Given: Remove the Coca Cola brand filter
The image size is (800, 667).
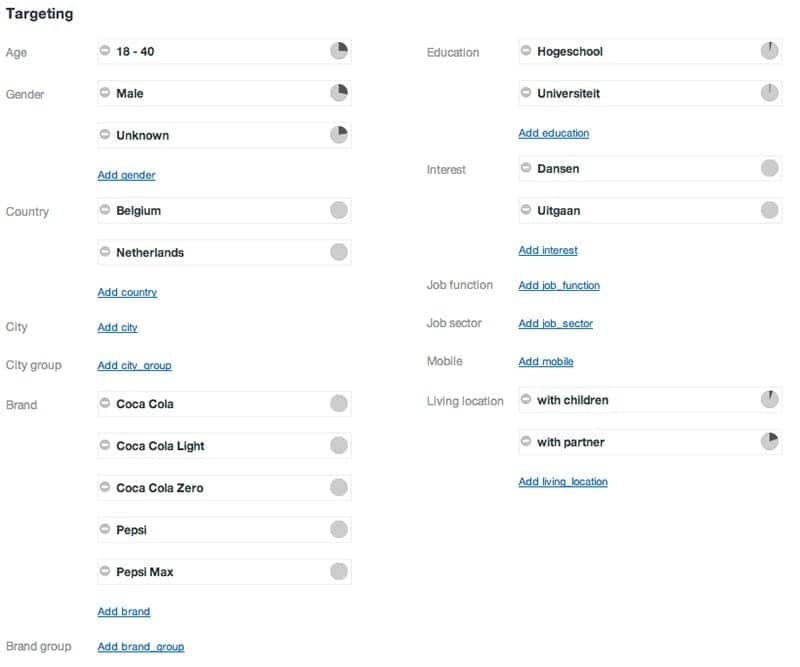Looking at the screenshot, I should 107,405.
